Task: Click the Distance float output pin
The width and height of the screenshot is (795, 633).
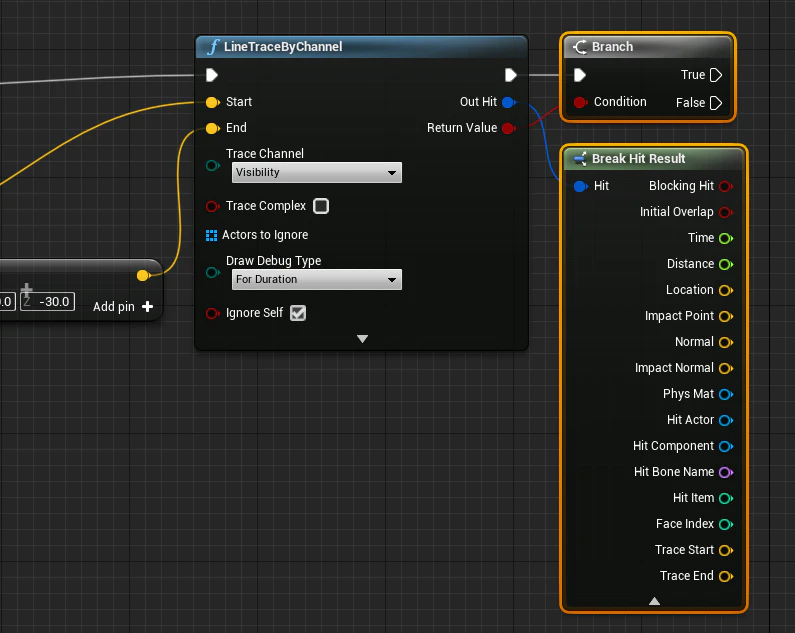Action: [x=726, y=264]
